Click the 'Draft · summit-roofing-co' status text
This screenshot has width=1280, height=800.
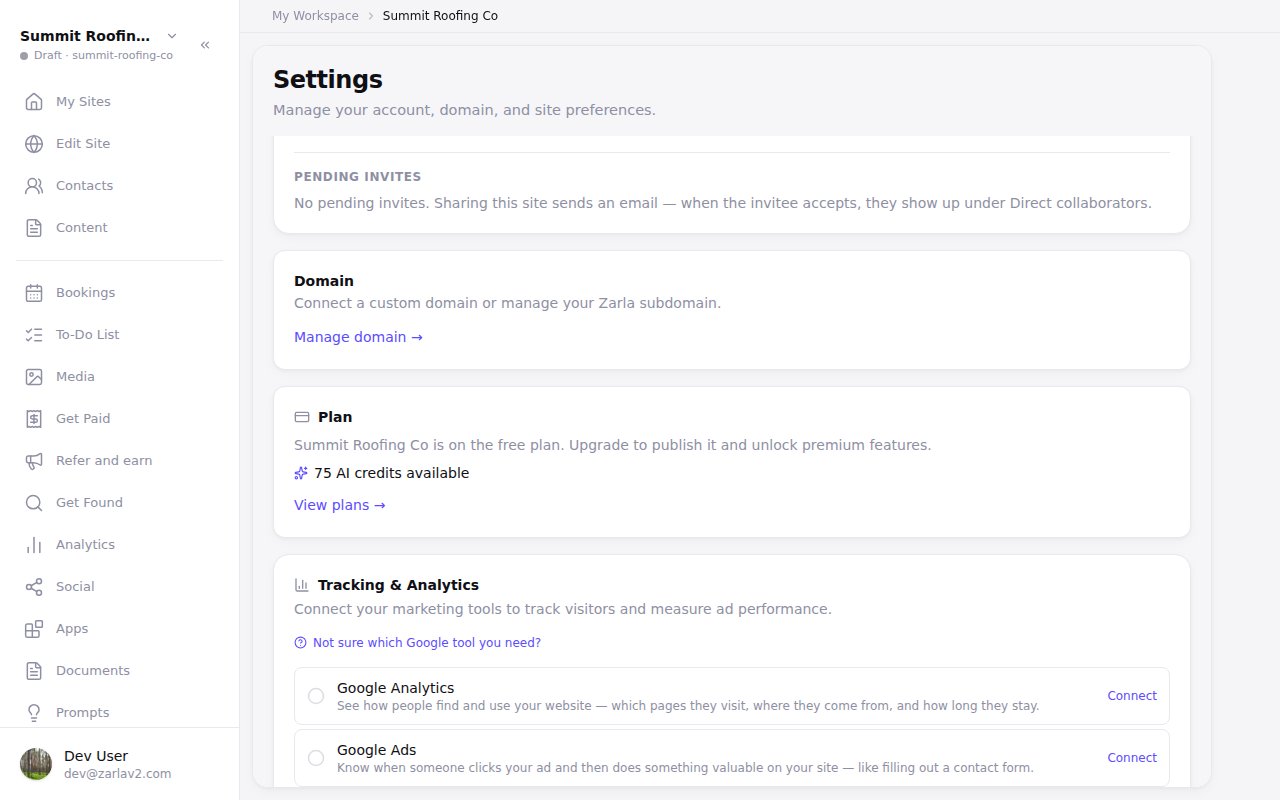(x=103, y=56)
